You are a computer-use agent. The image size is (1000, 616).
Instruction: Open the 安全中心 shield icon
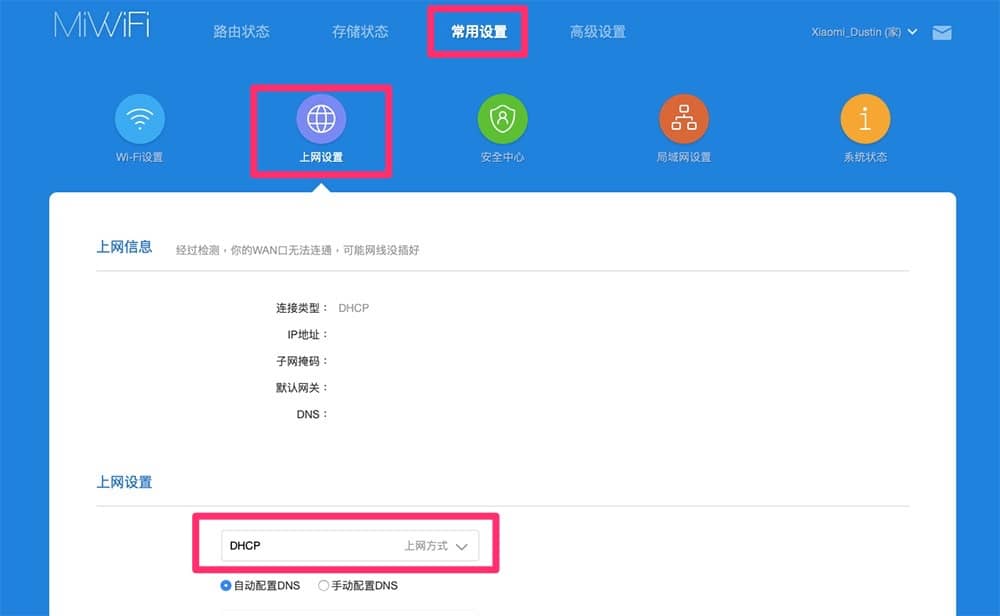(503, 119)
